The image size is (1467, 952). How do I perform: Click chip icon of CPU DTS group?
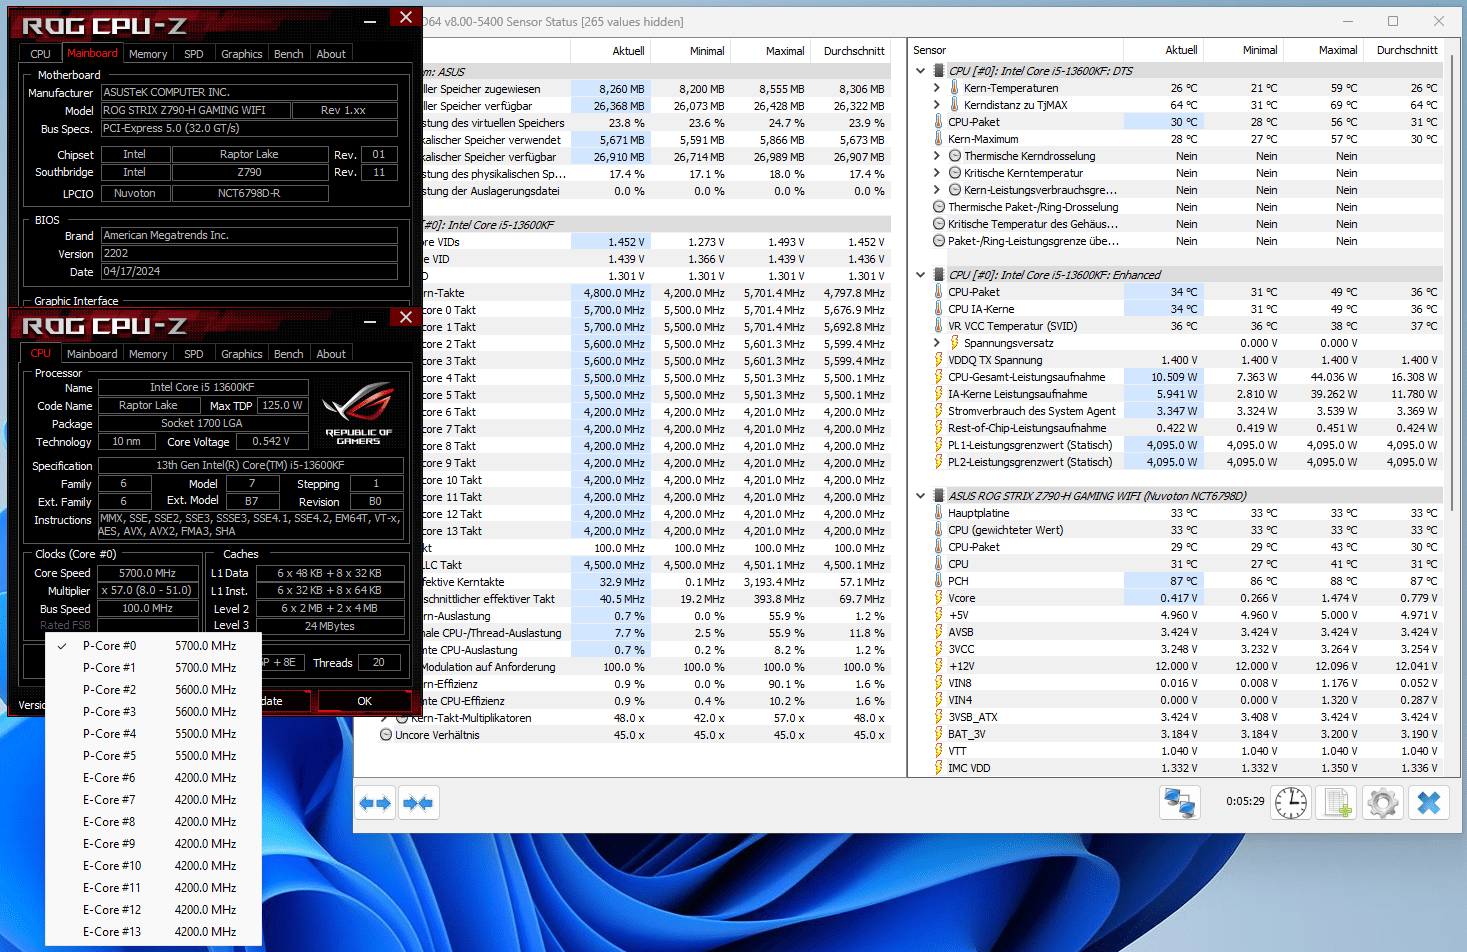pyautogui.click(x=939, y=71)
